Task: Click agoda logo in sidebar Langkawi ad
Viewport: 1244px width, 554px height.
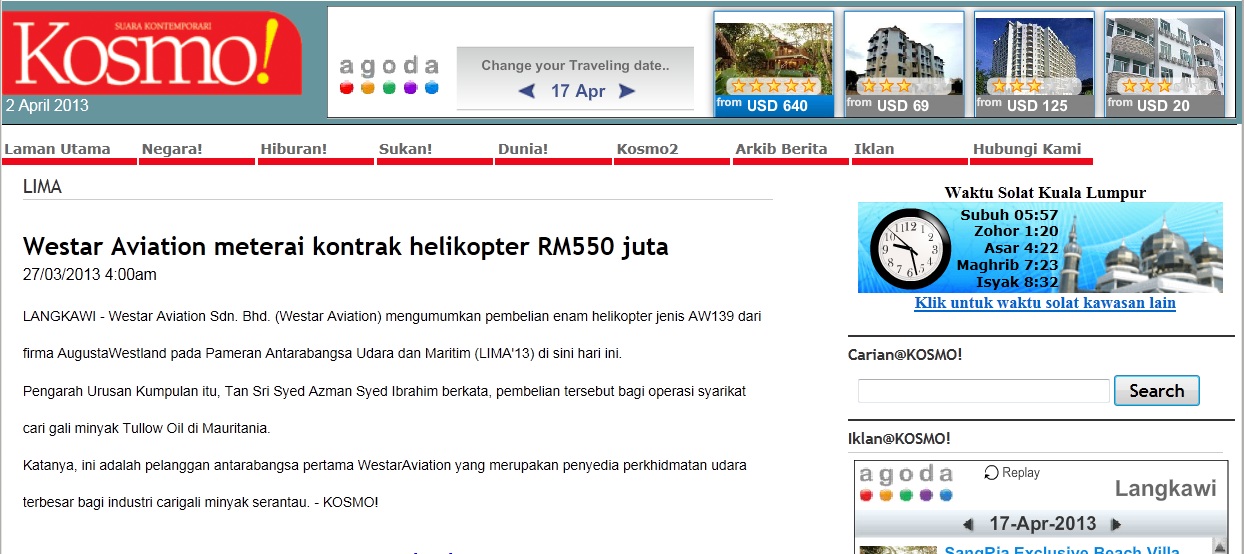Action: [x=906, y=483]
